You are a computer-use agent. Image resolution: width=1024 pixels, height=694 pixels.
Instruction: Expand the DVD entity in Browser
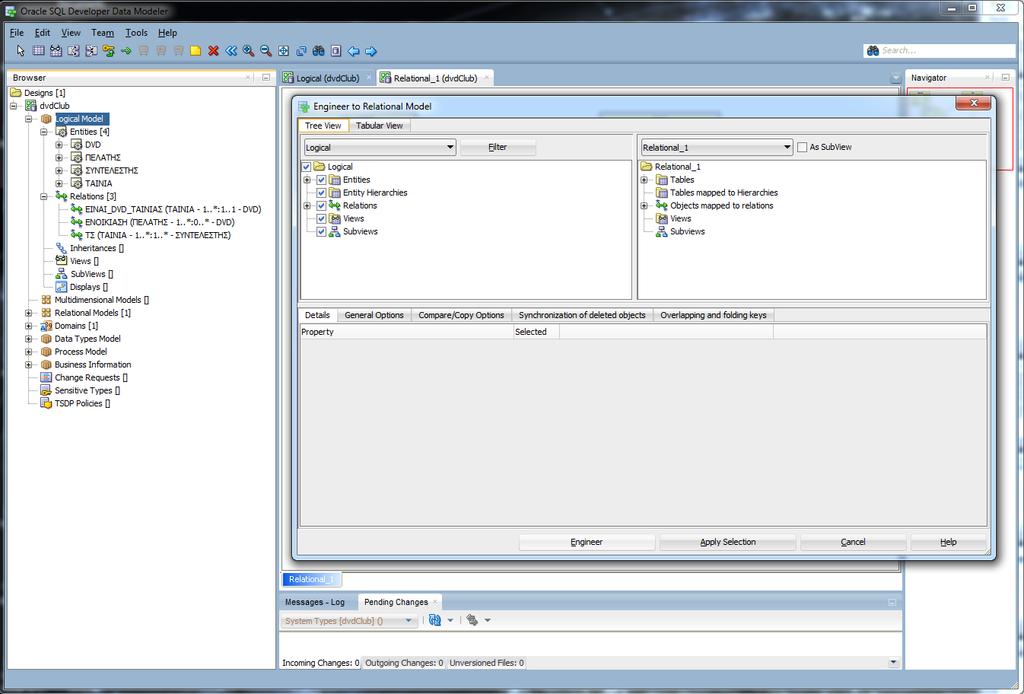(x=59, y=145)
